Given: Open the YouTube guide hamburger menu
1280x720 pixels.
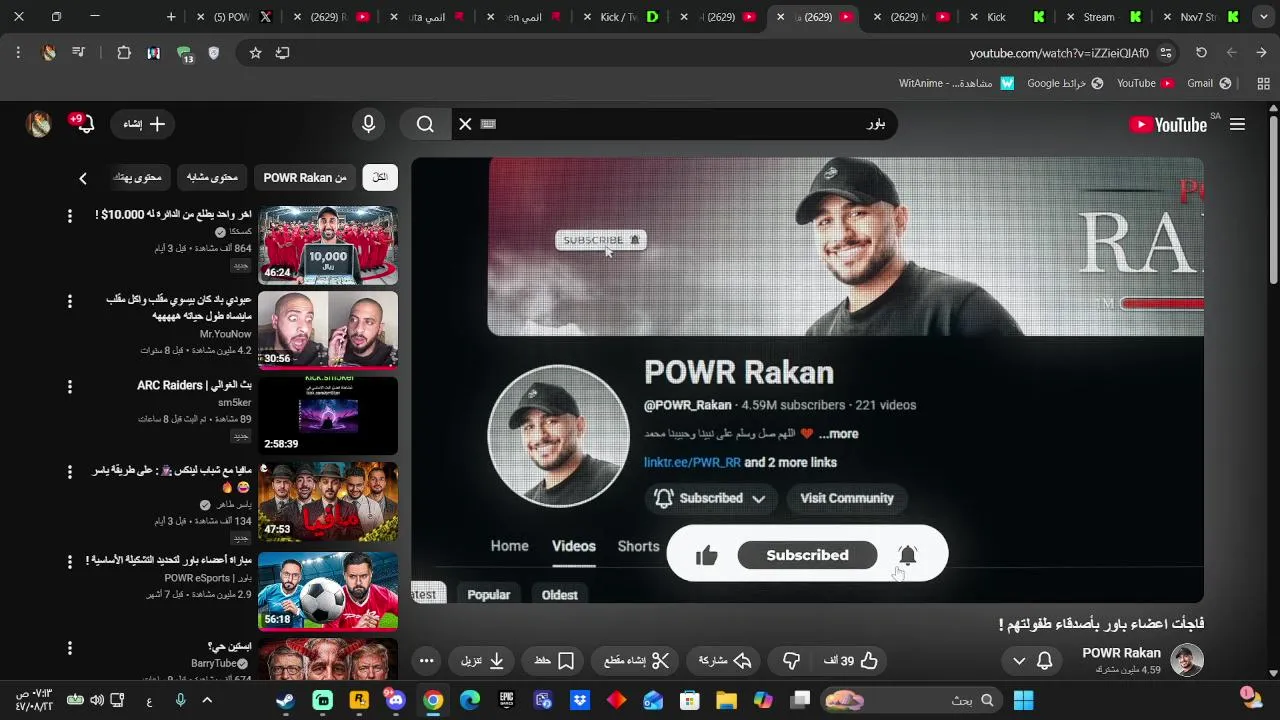Looking at the screenshot, I should point(1237,124).
